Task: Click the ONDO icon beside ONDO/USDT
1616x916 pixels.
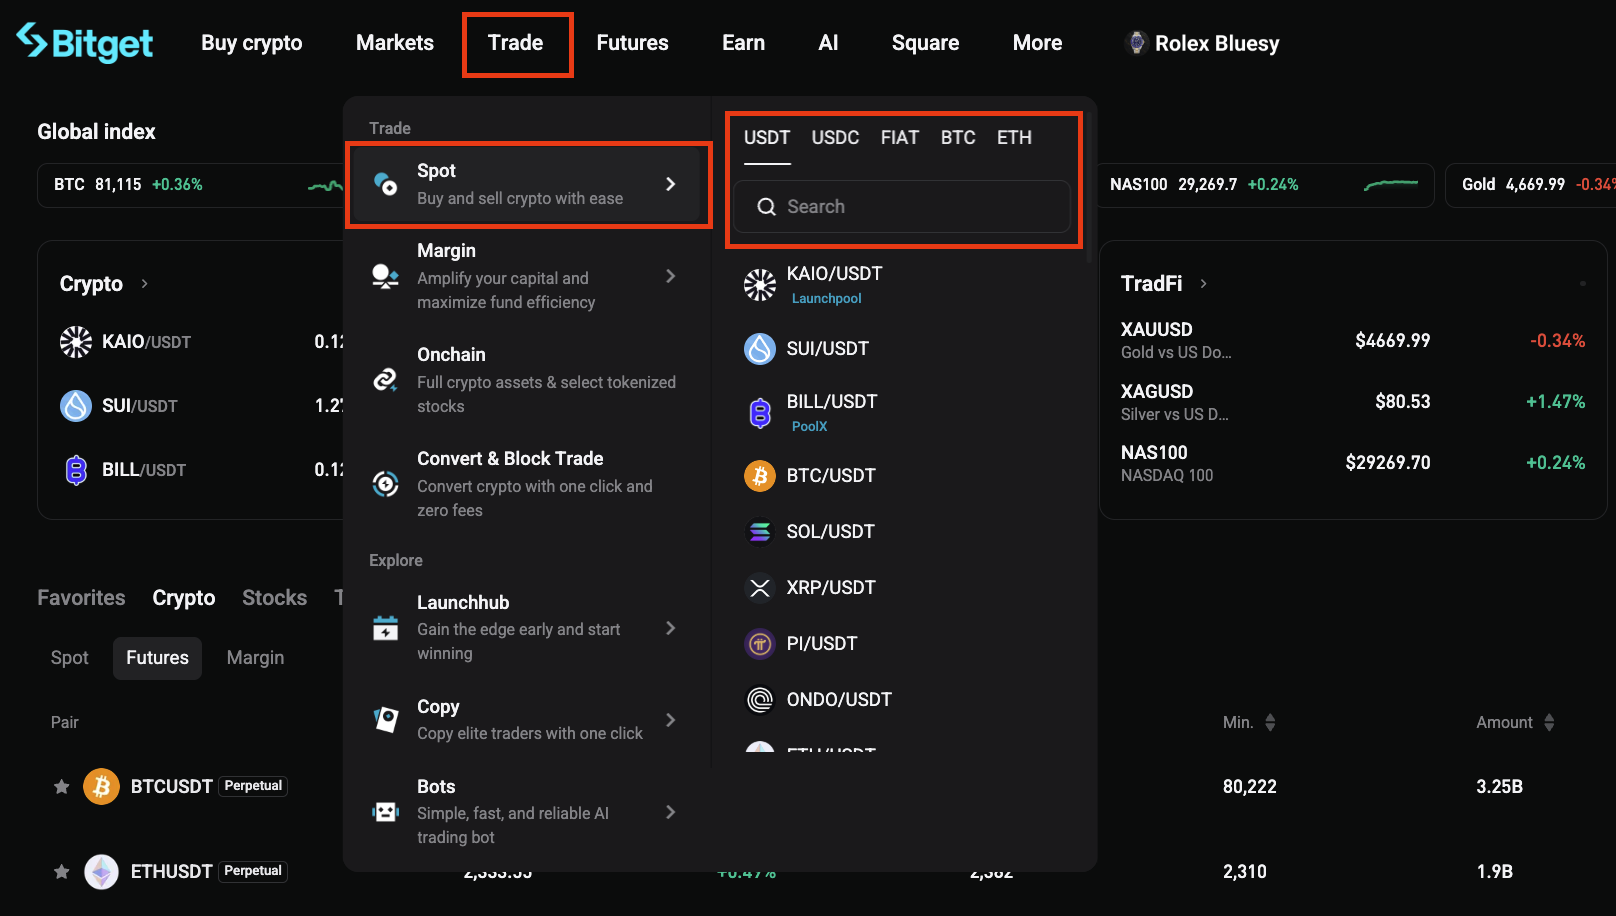Action: point(760,700)
